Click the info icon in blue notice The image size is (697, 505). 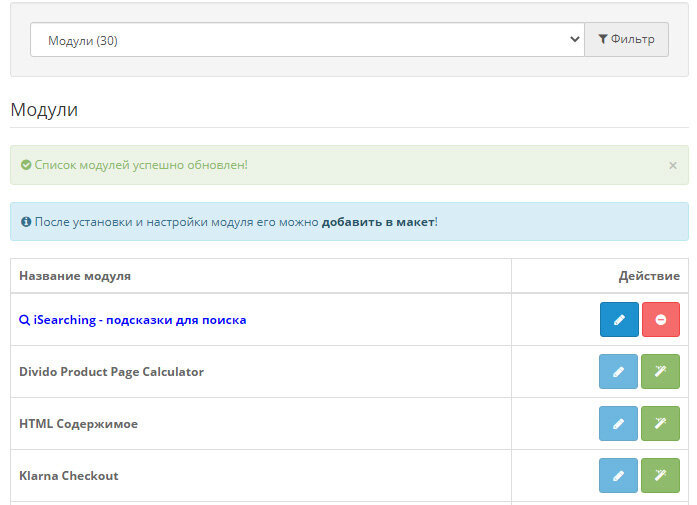pos(26,221)
